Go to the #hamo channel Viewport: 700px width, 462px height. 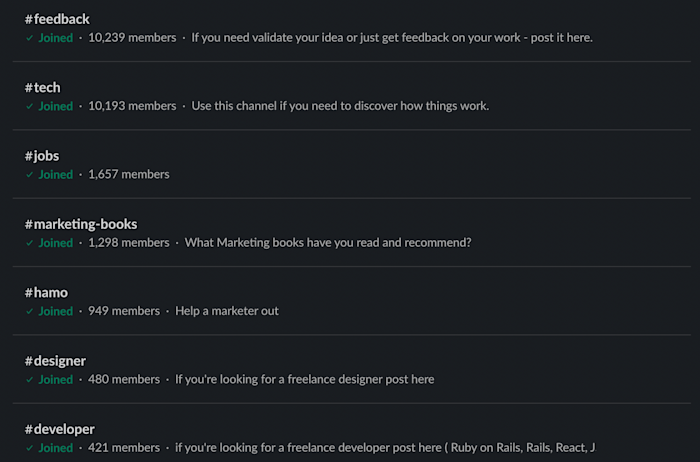tap(48, 292)
